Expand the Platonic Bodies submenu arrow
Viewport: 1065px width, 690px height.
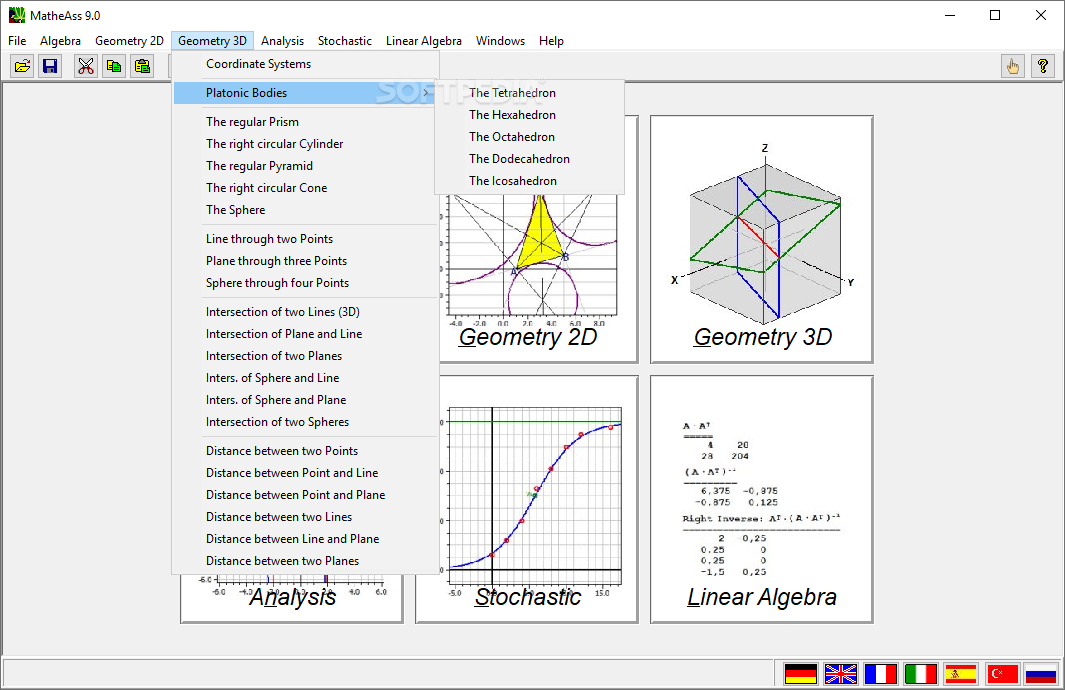pos(426,93)
